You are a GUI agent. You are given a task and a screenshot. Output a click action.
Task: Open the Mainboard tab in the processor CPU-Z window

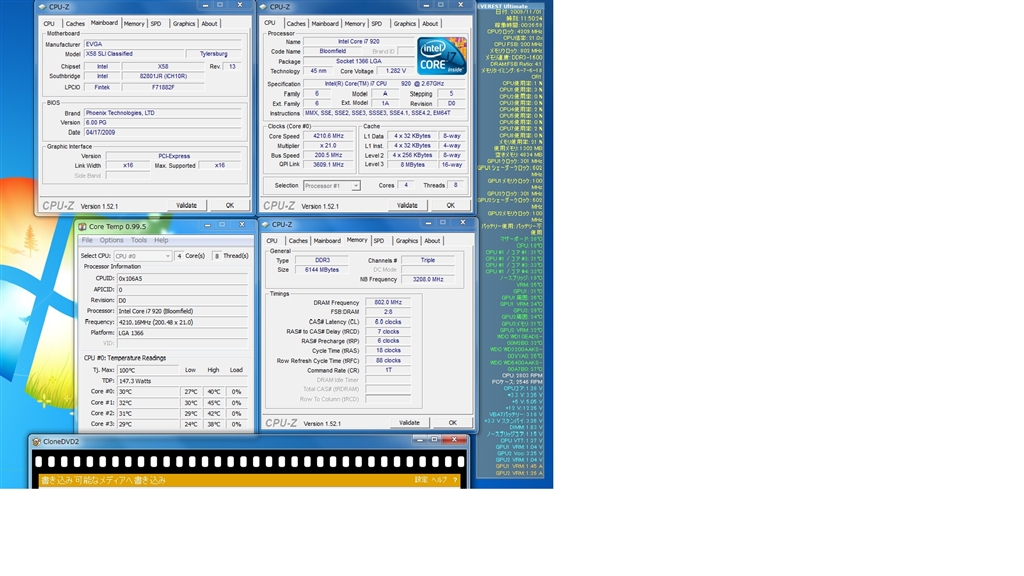coord(325,24)
